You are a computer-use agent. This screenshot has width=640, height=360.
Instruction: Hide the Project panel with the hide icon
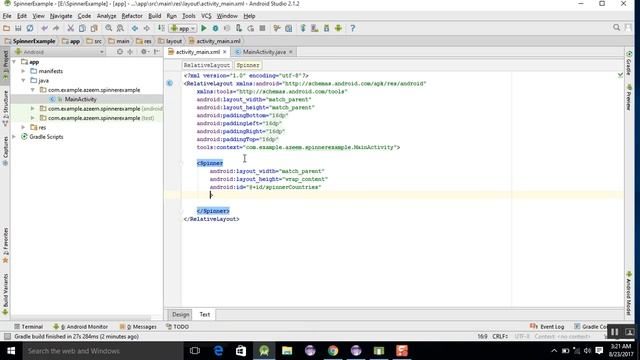click(x=157, y=52)
